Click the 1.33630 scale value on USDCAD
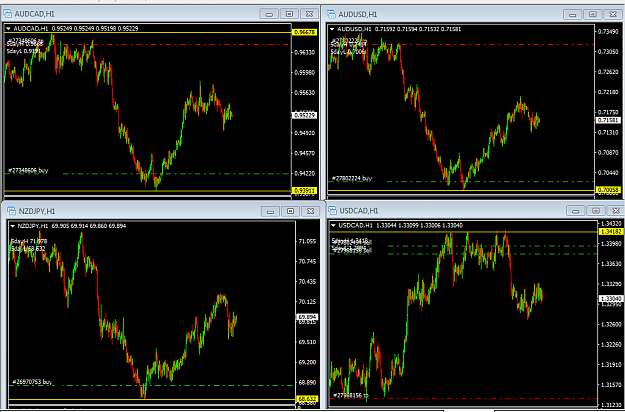The width and height of the screenshot is (625, 412). pos(611,264)
